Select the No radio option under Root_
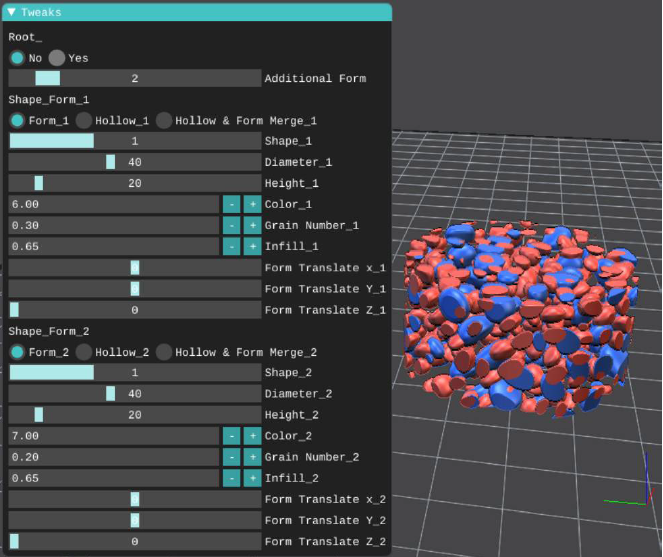The width and height of the screenshot is (663, 557). coord(17,58)
